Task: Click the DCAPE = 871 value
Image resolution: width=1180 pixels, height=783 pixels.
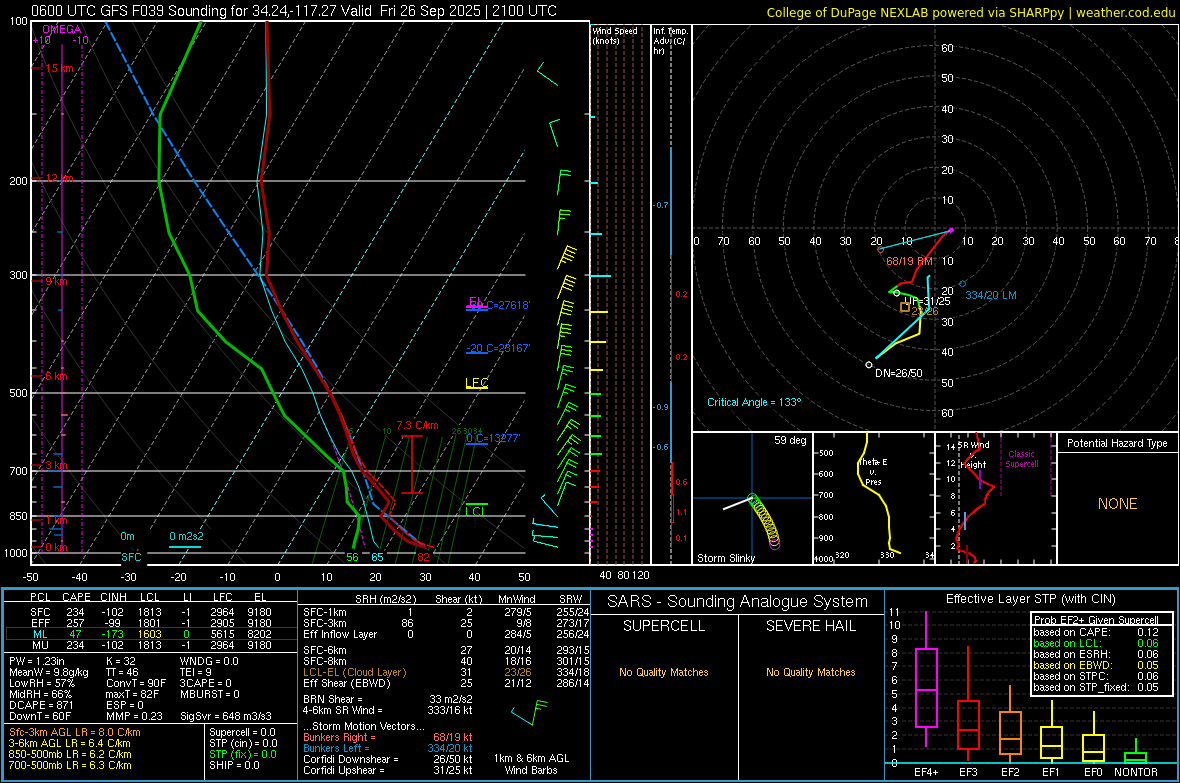Action: (x=41, y=705)
